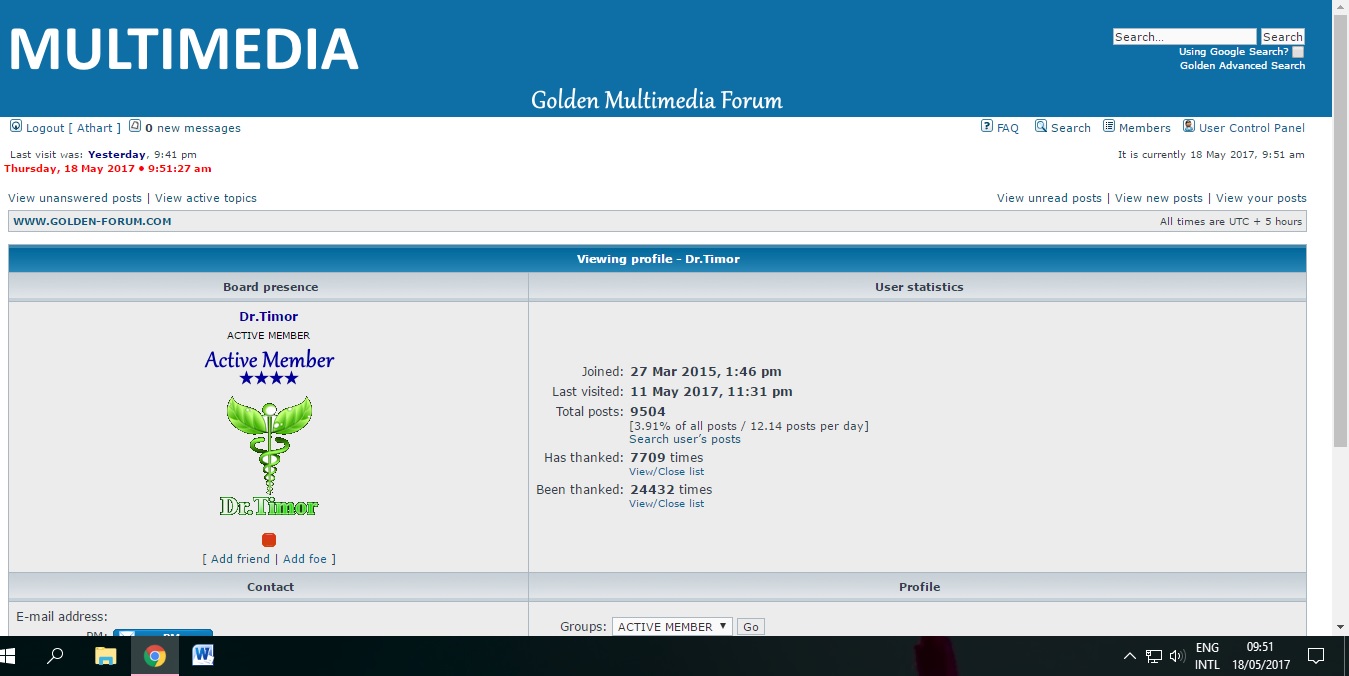Click Logout [ Athart ] link
The width and height of the screenshot is (1349, 676).
pos(73,128)
